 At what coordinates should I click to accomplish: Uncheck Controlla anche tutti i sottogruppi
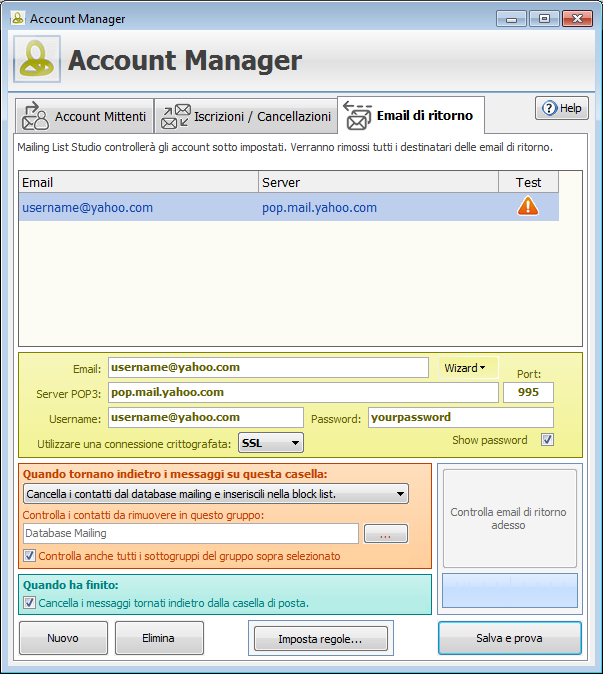click(29, 556)
